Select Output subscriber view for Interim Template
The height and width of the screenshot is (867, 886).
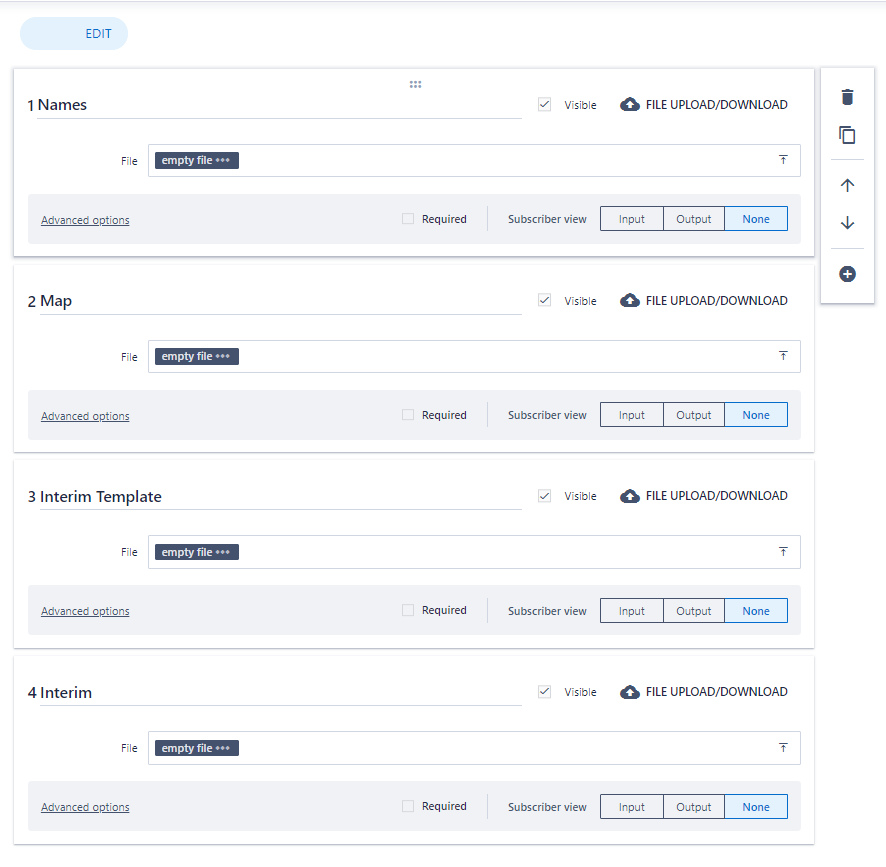tap(693, 610)
